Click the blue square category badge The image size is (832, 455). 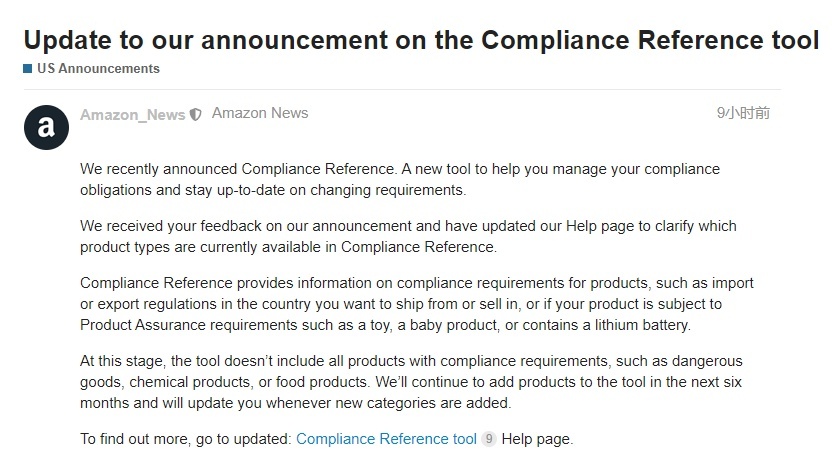[x=28, y=68]
